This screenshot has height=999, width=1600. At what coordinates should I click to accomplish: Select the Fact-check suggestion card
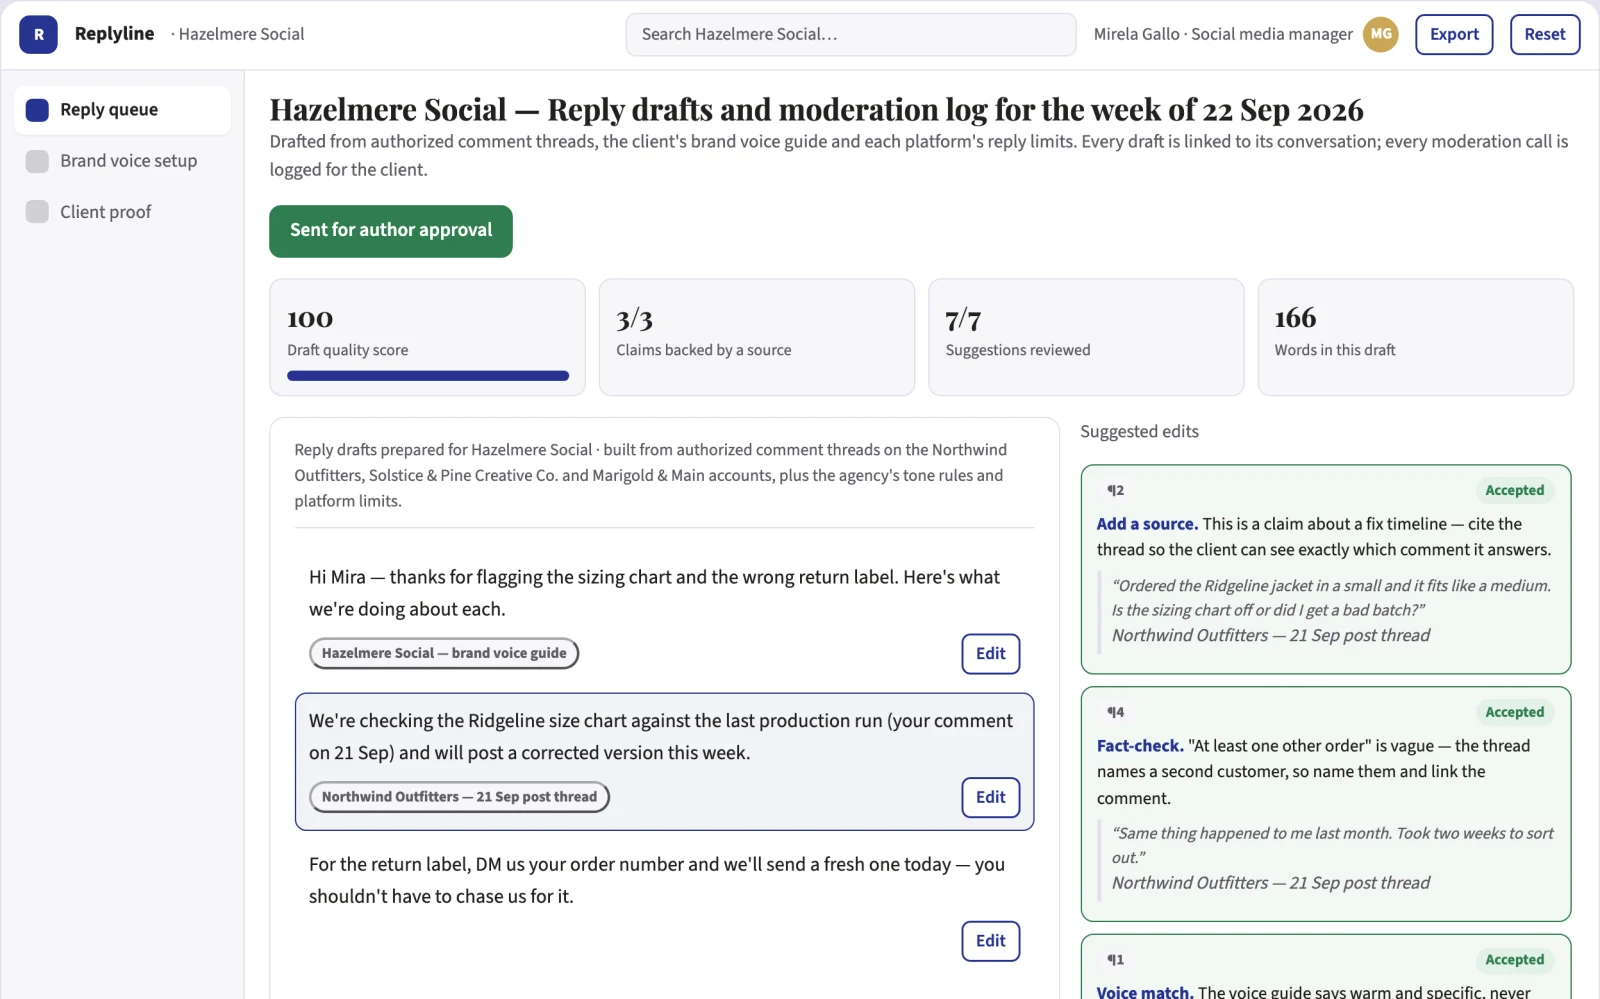click(x=1326, y=804)
